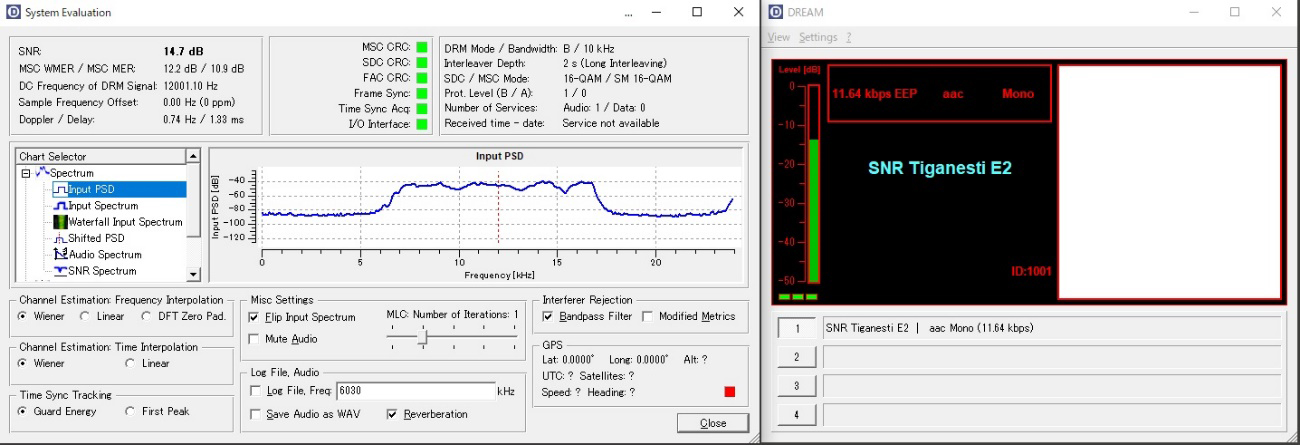Image resolution: width=1300 pixels, height=445 pixels.
Task: Click the SDC CRC green status indicator
Action: coord(422,62)
